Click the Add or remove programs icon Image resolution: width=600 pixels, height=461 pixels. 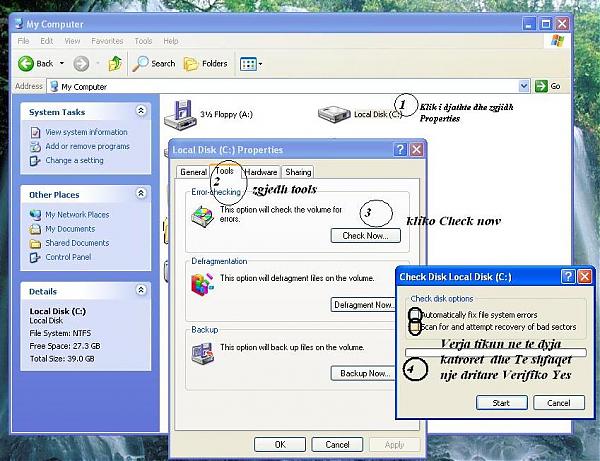coord(35,147)
